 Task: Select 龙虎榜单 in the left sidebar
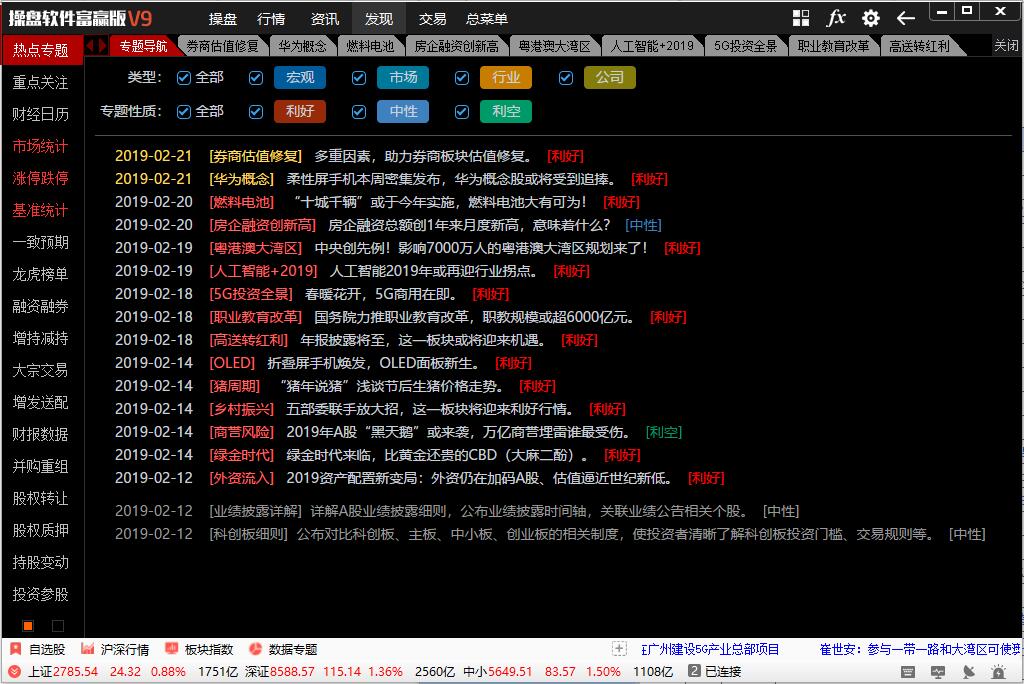tap(41, 274)
